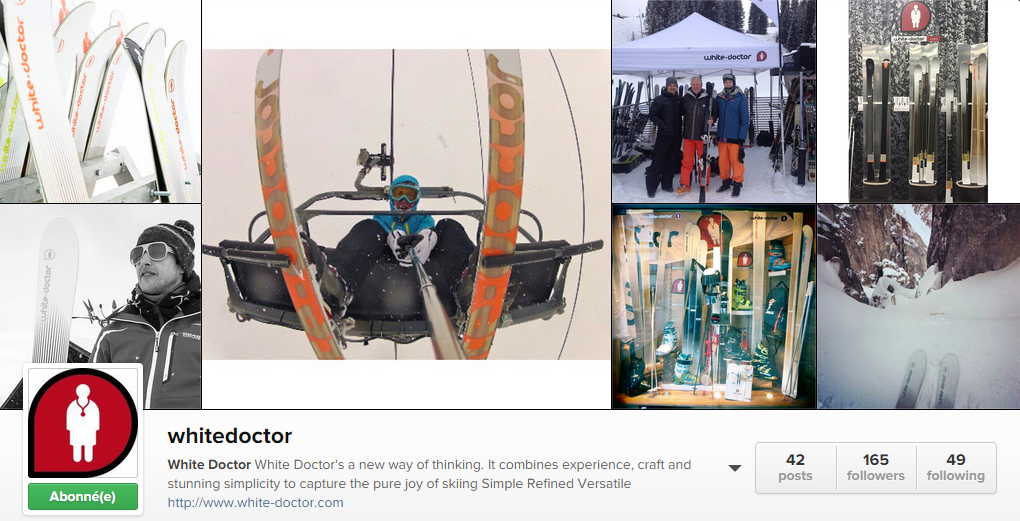1020x521 pixels.
Task: Toggle the green Abonné(e) follow button
Action: pos(83,496)
